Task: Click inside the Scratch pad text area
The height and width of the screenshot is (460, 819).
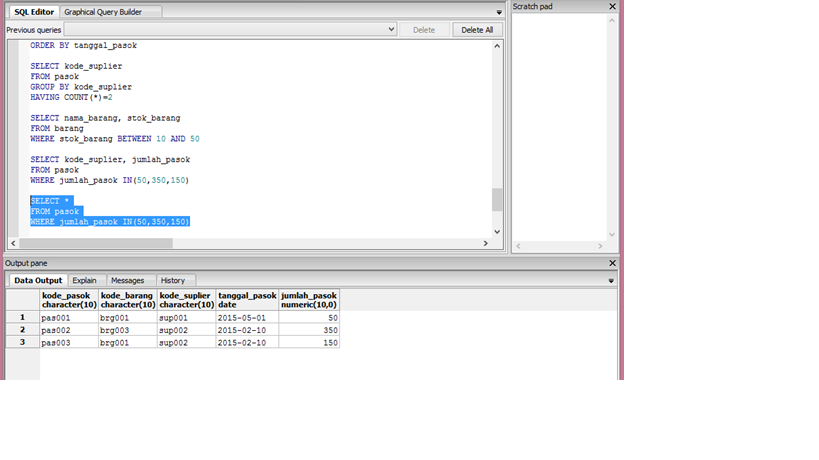Action: [559, 127]
